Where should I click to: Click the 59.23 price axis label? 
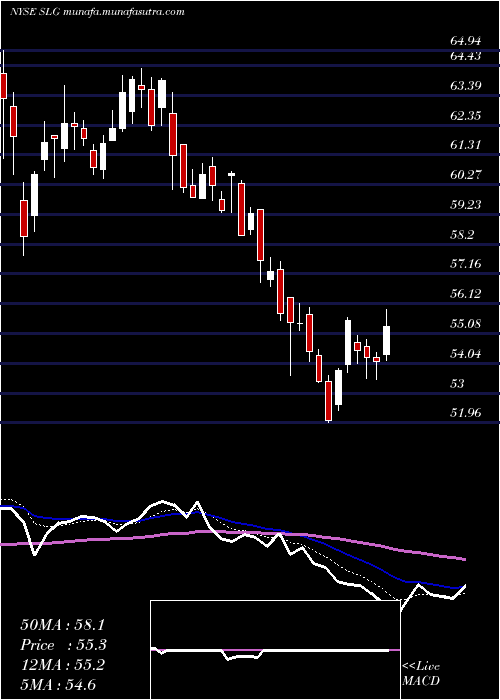[466, 205]
